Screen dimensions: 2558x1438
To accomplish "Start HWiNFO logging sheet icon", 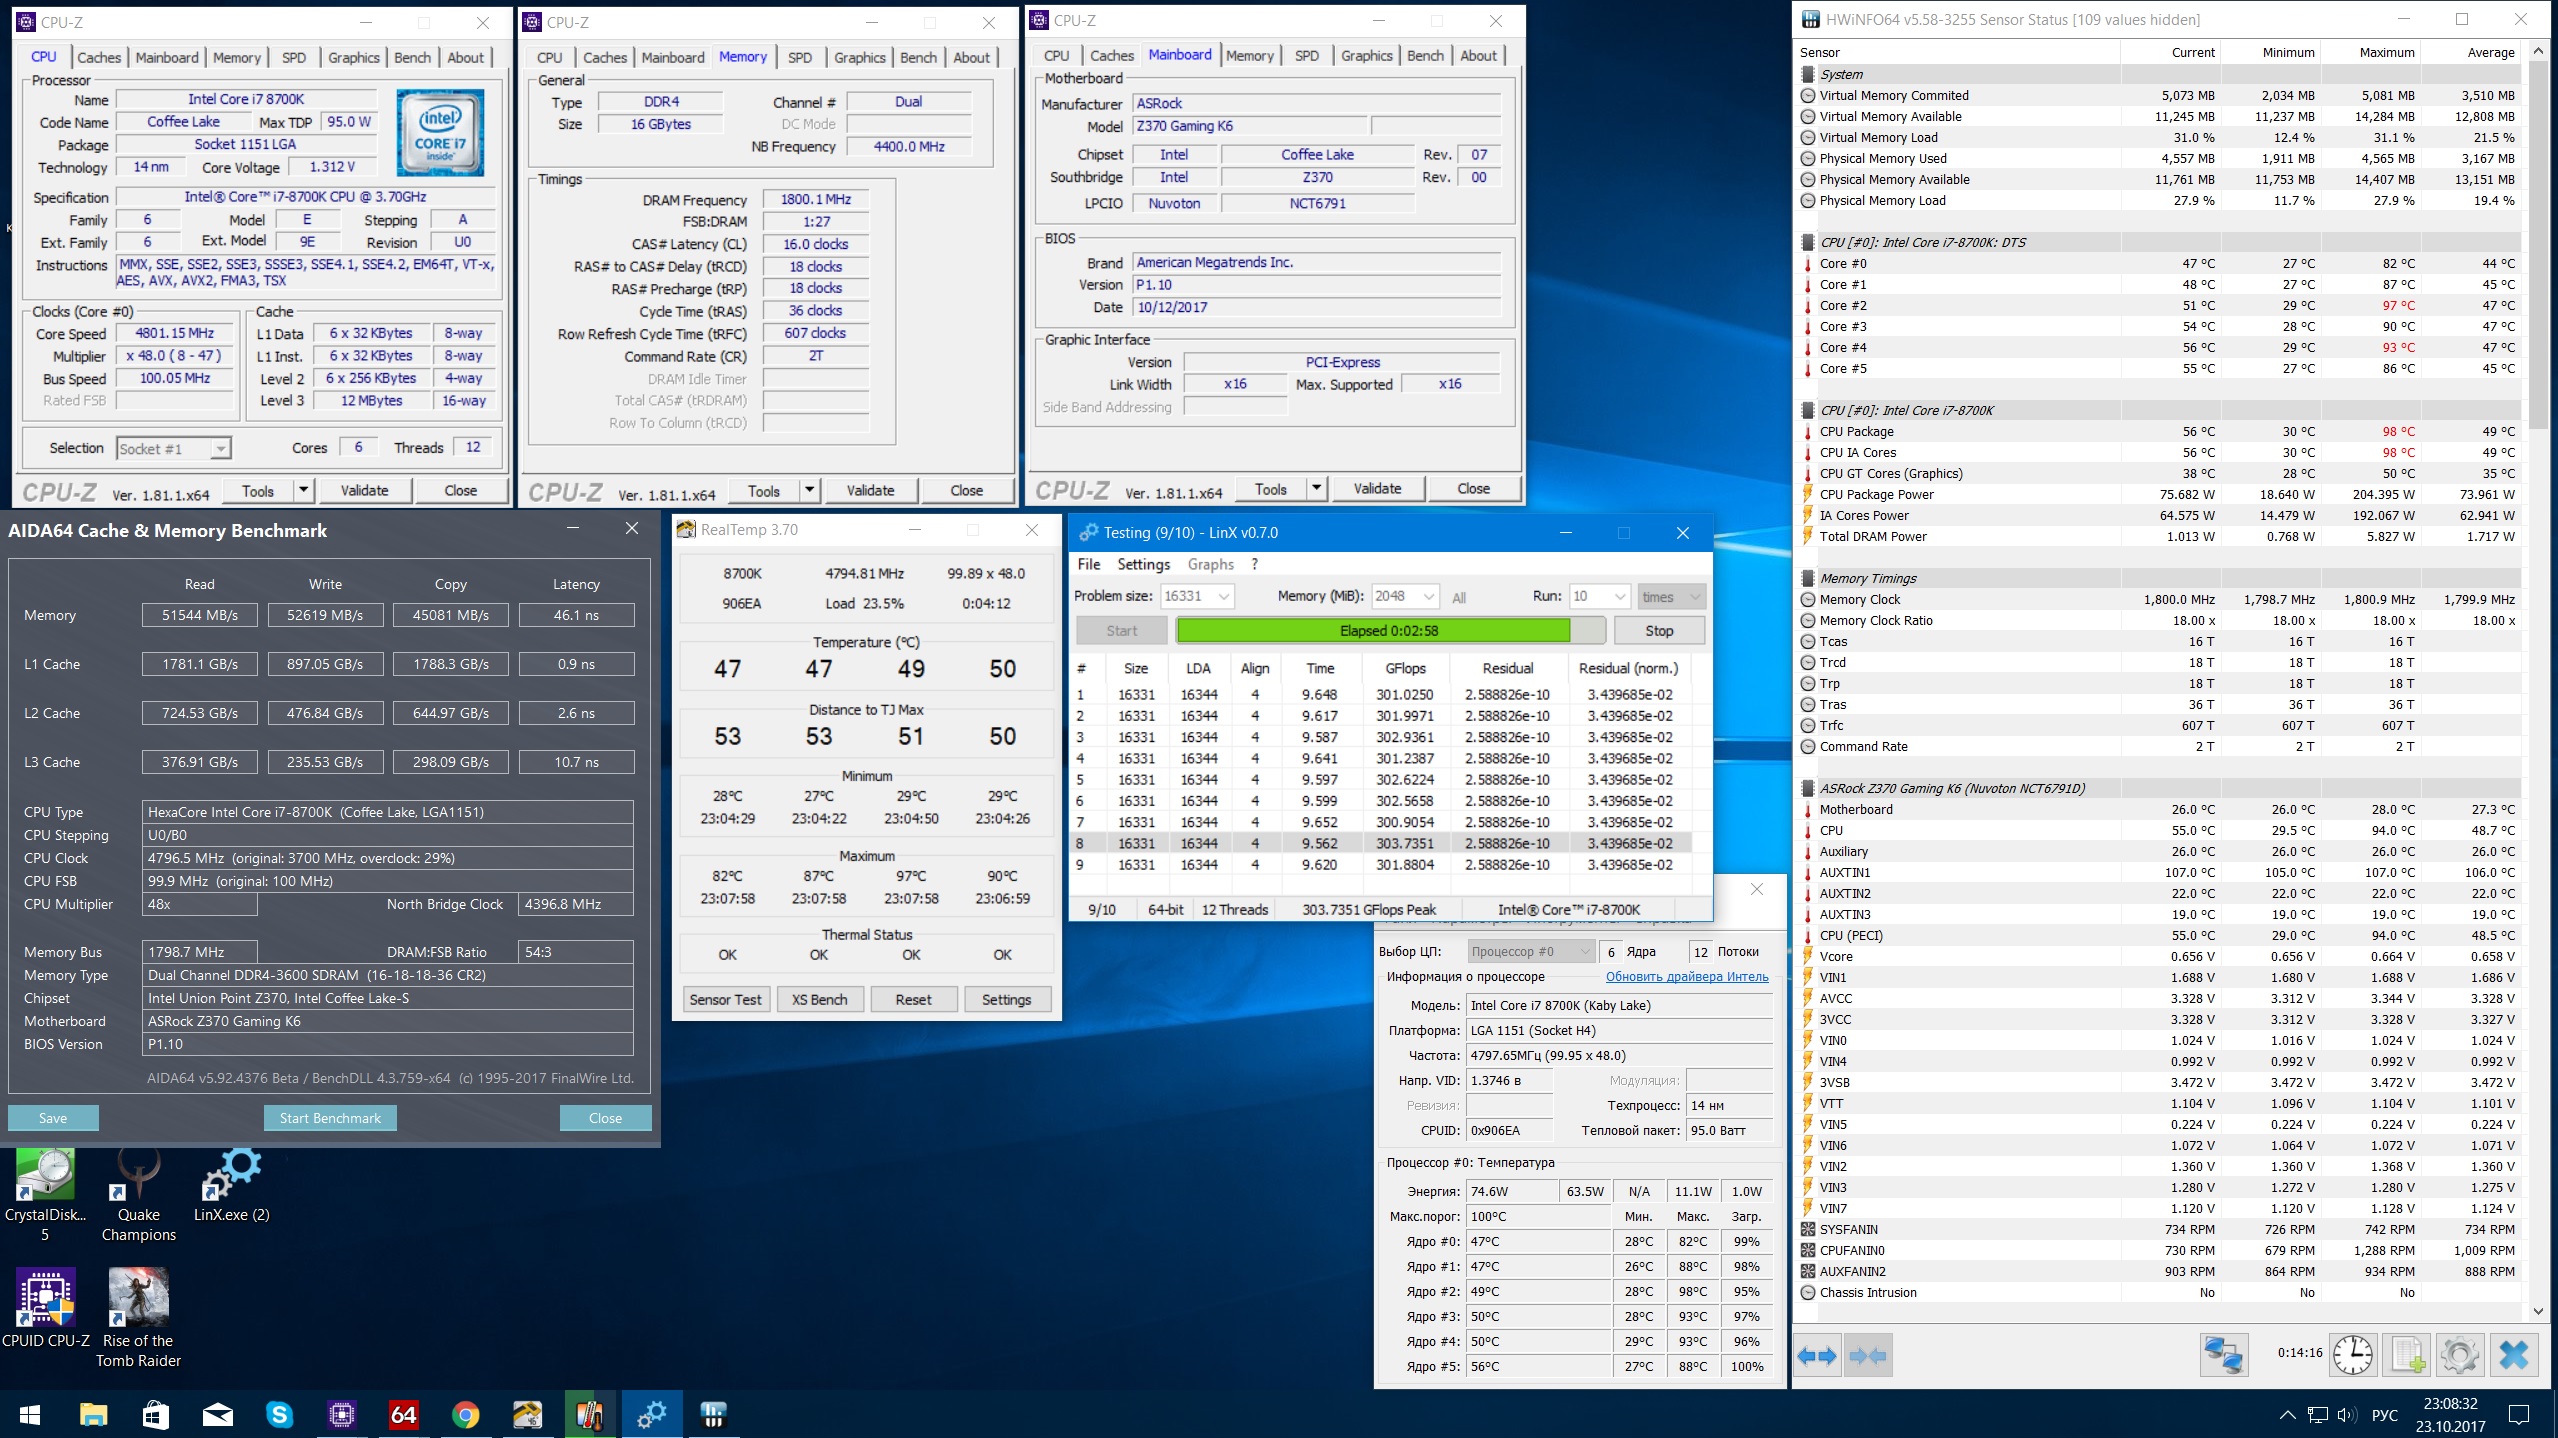I will [2407, 1356].
